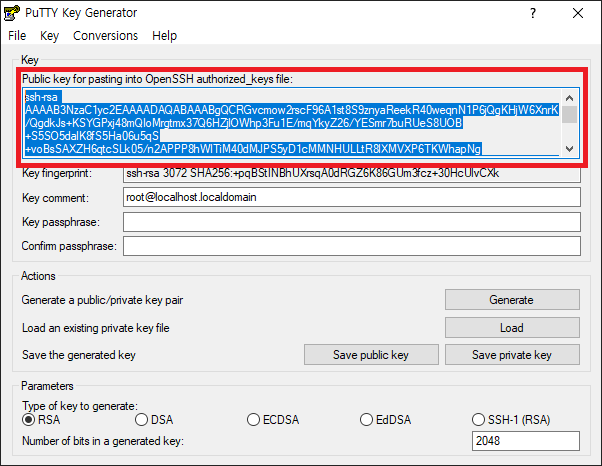602x466 pixels.
Task: Open the File menu
Action: (17, 36)
